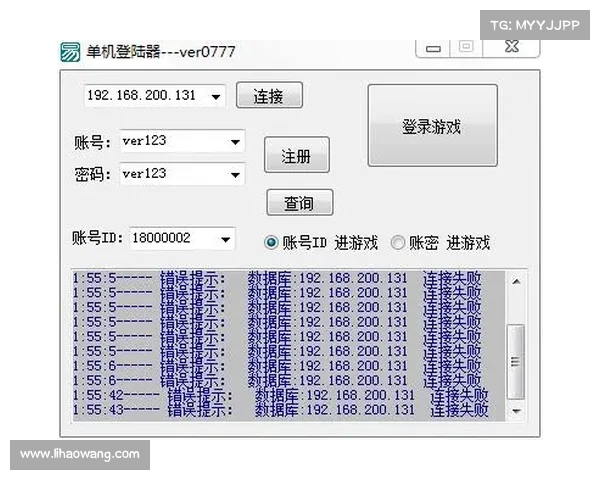Click the disabled maximize window button

[466, 47]
